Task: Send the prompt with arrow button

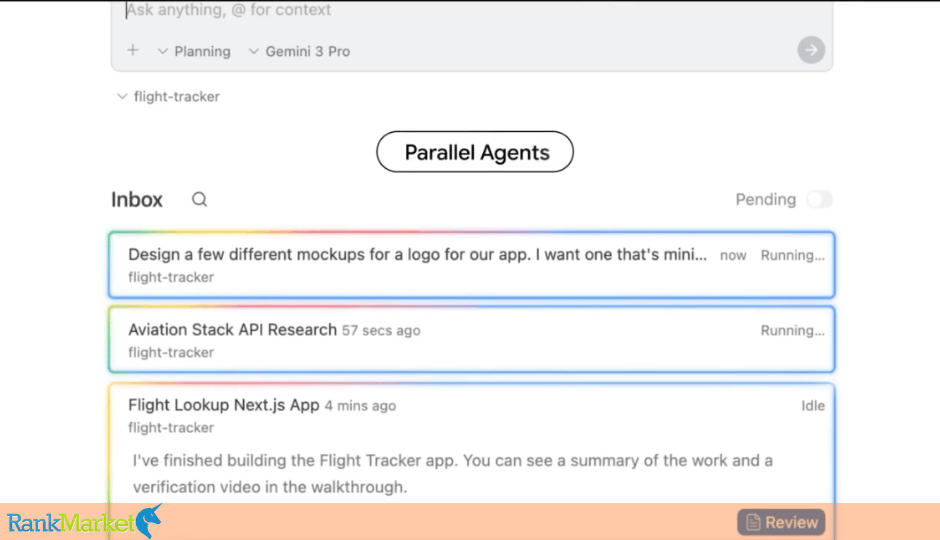Action: click(x=811, y=50)
